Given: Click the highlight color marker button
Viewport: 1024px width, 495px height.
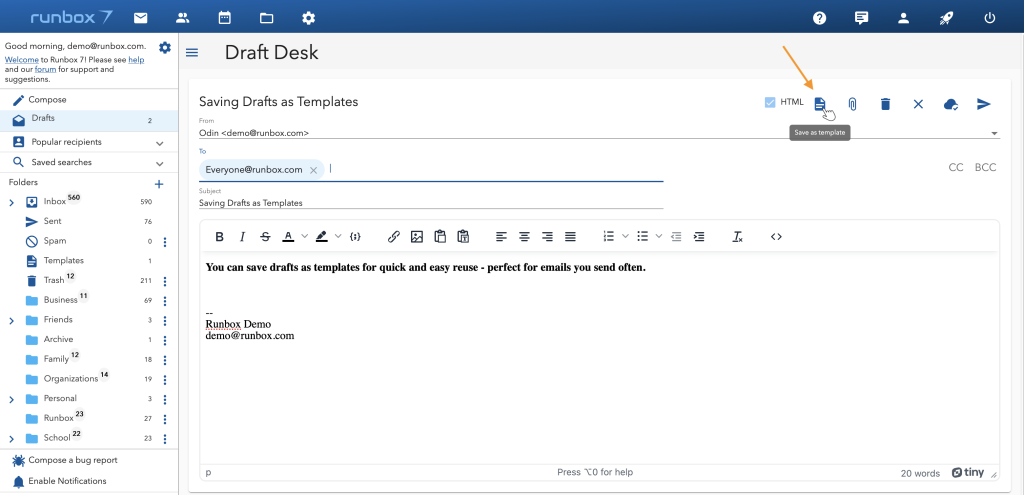Looking at the screenshot, I should click(321, 237).
